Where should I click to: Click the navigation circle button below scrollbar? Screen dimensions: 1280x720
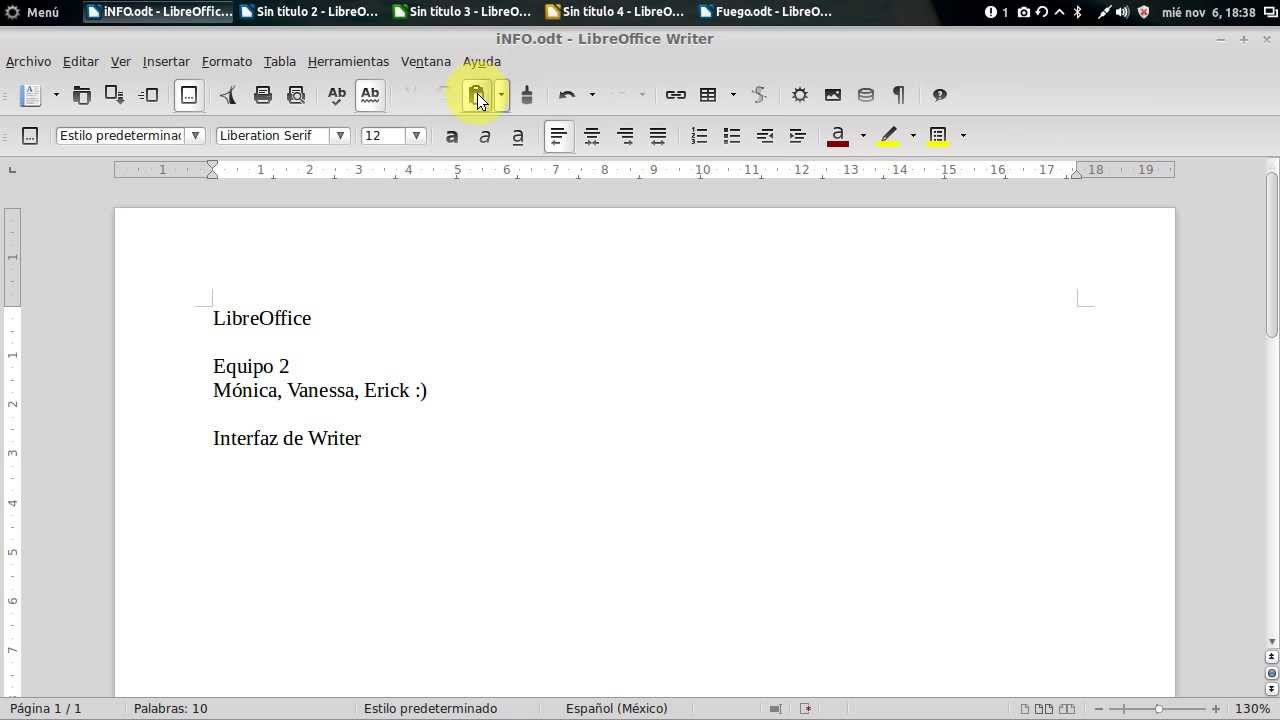pyautogui.click(x=1272, y=674)
